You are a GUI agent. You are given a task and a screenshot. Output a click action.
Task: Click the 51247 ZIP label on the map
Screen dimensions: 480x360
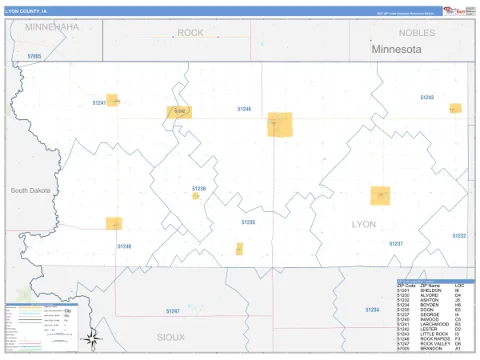click(173, 311)
